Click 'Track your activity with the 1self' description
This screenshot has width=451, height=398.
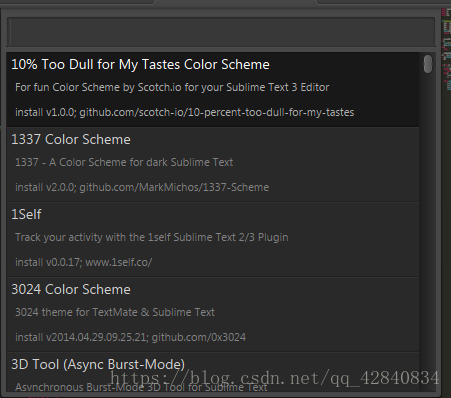coord(152,237)
